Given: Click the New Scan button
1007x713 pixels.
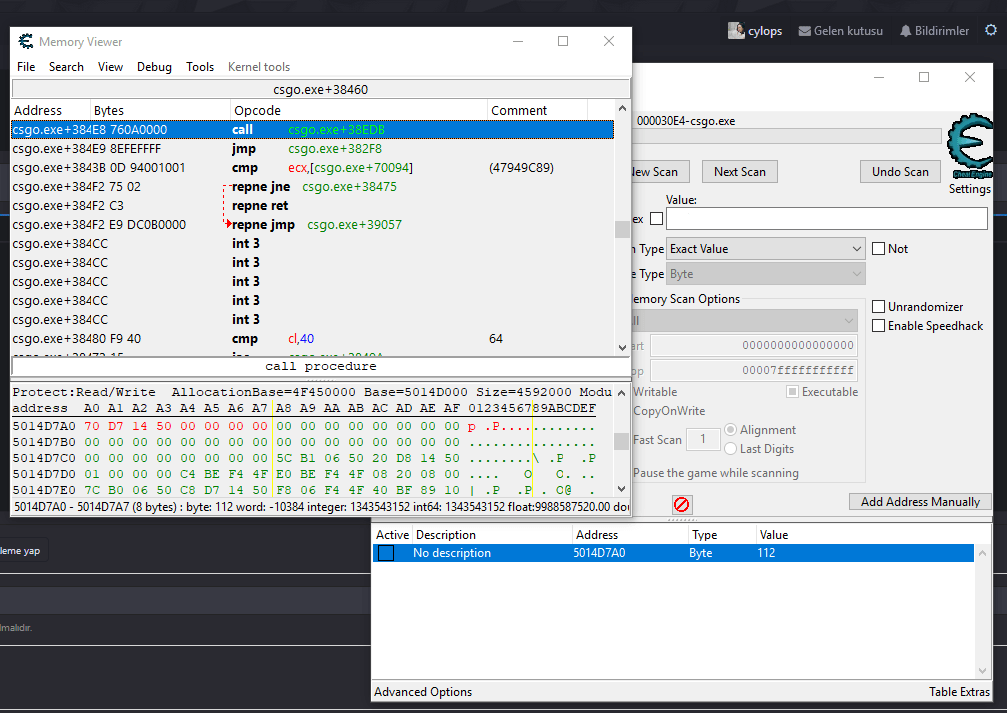Looking at the screenshot, I should [660, 172].
